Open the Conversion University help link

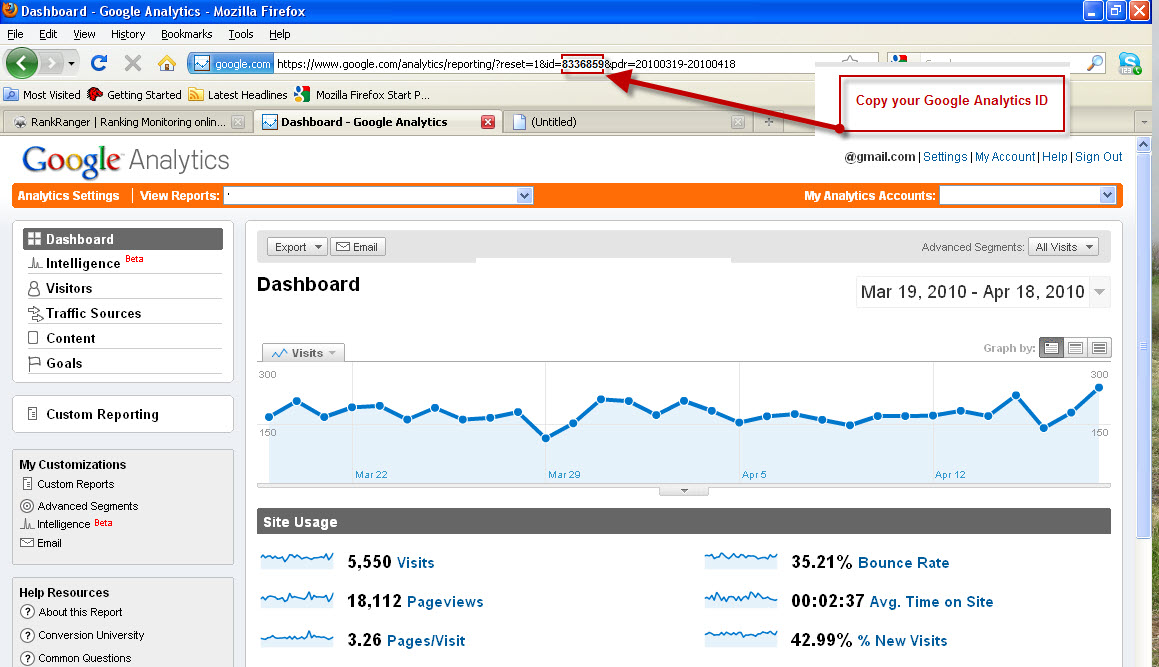[x=91, y=635]
